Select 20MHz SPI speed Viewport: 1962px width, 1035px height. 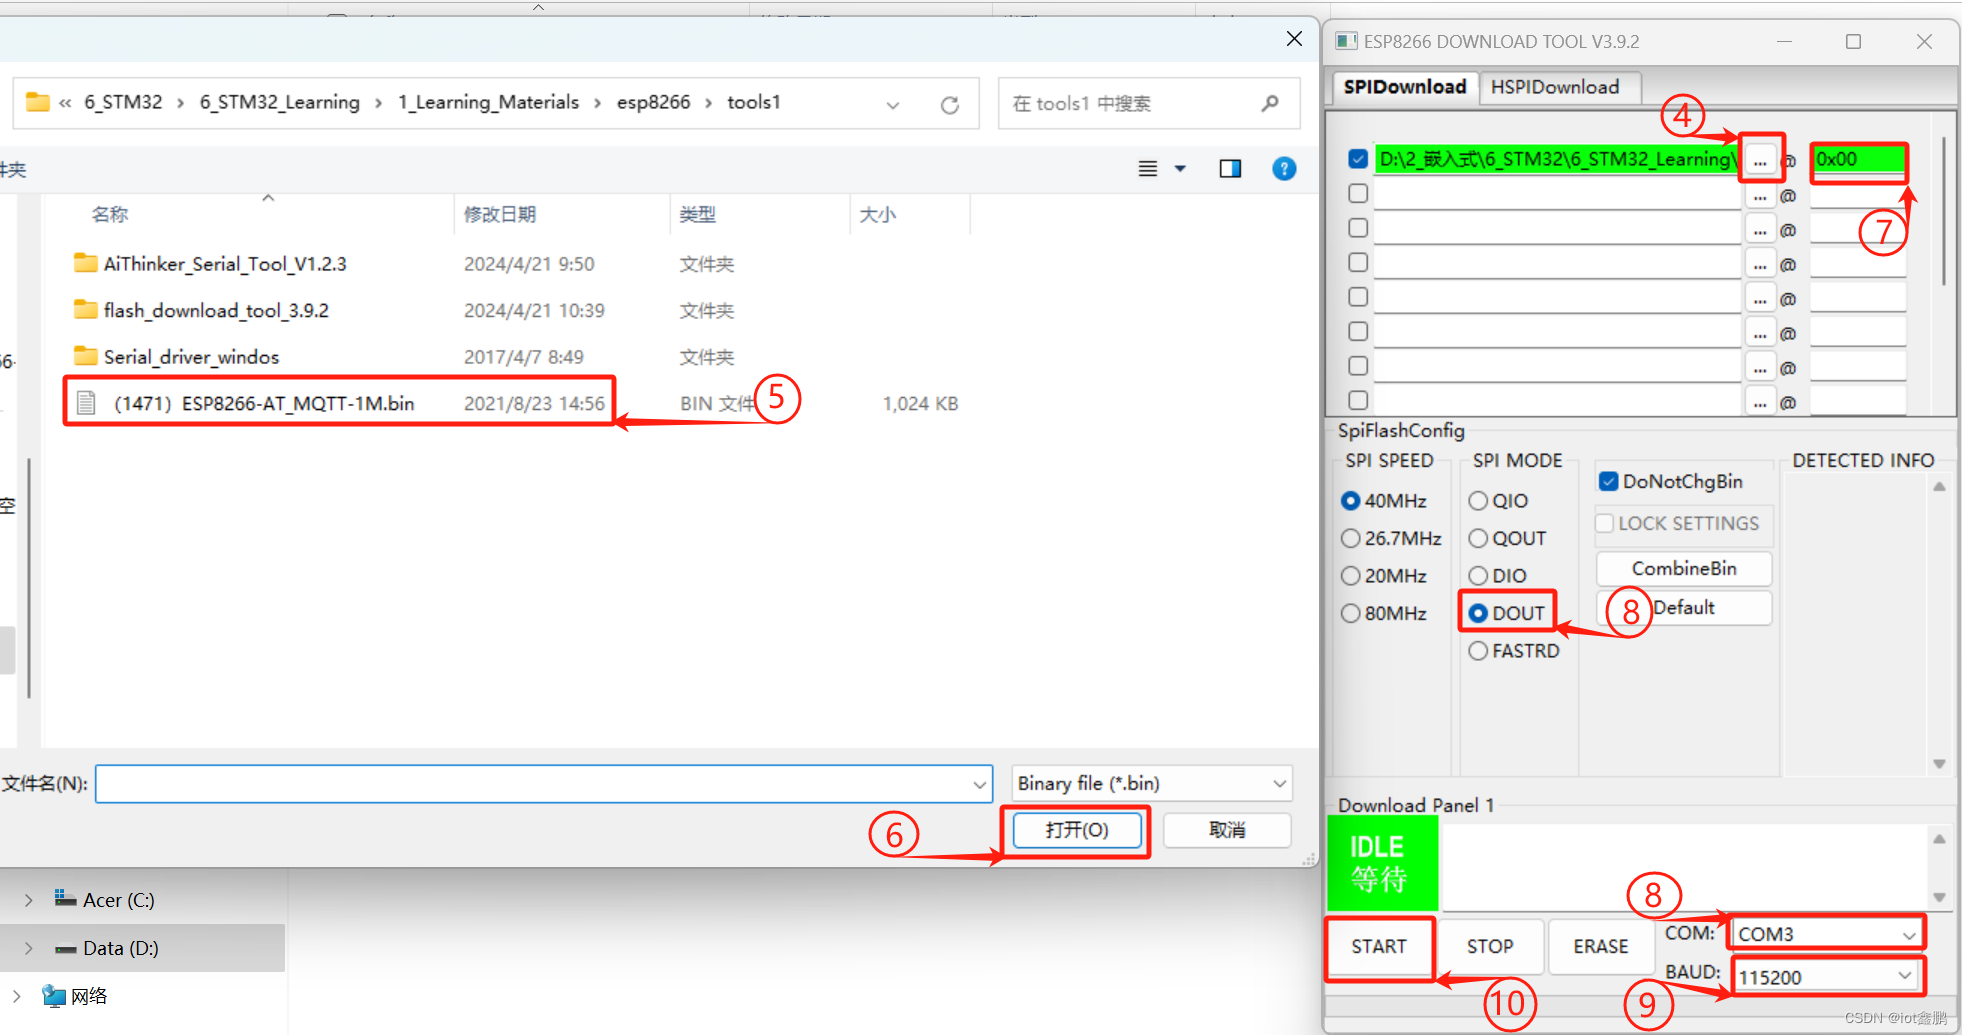(x=1385, y=576)
